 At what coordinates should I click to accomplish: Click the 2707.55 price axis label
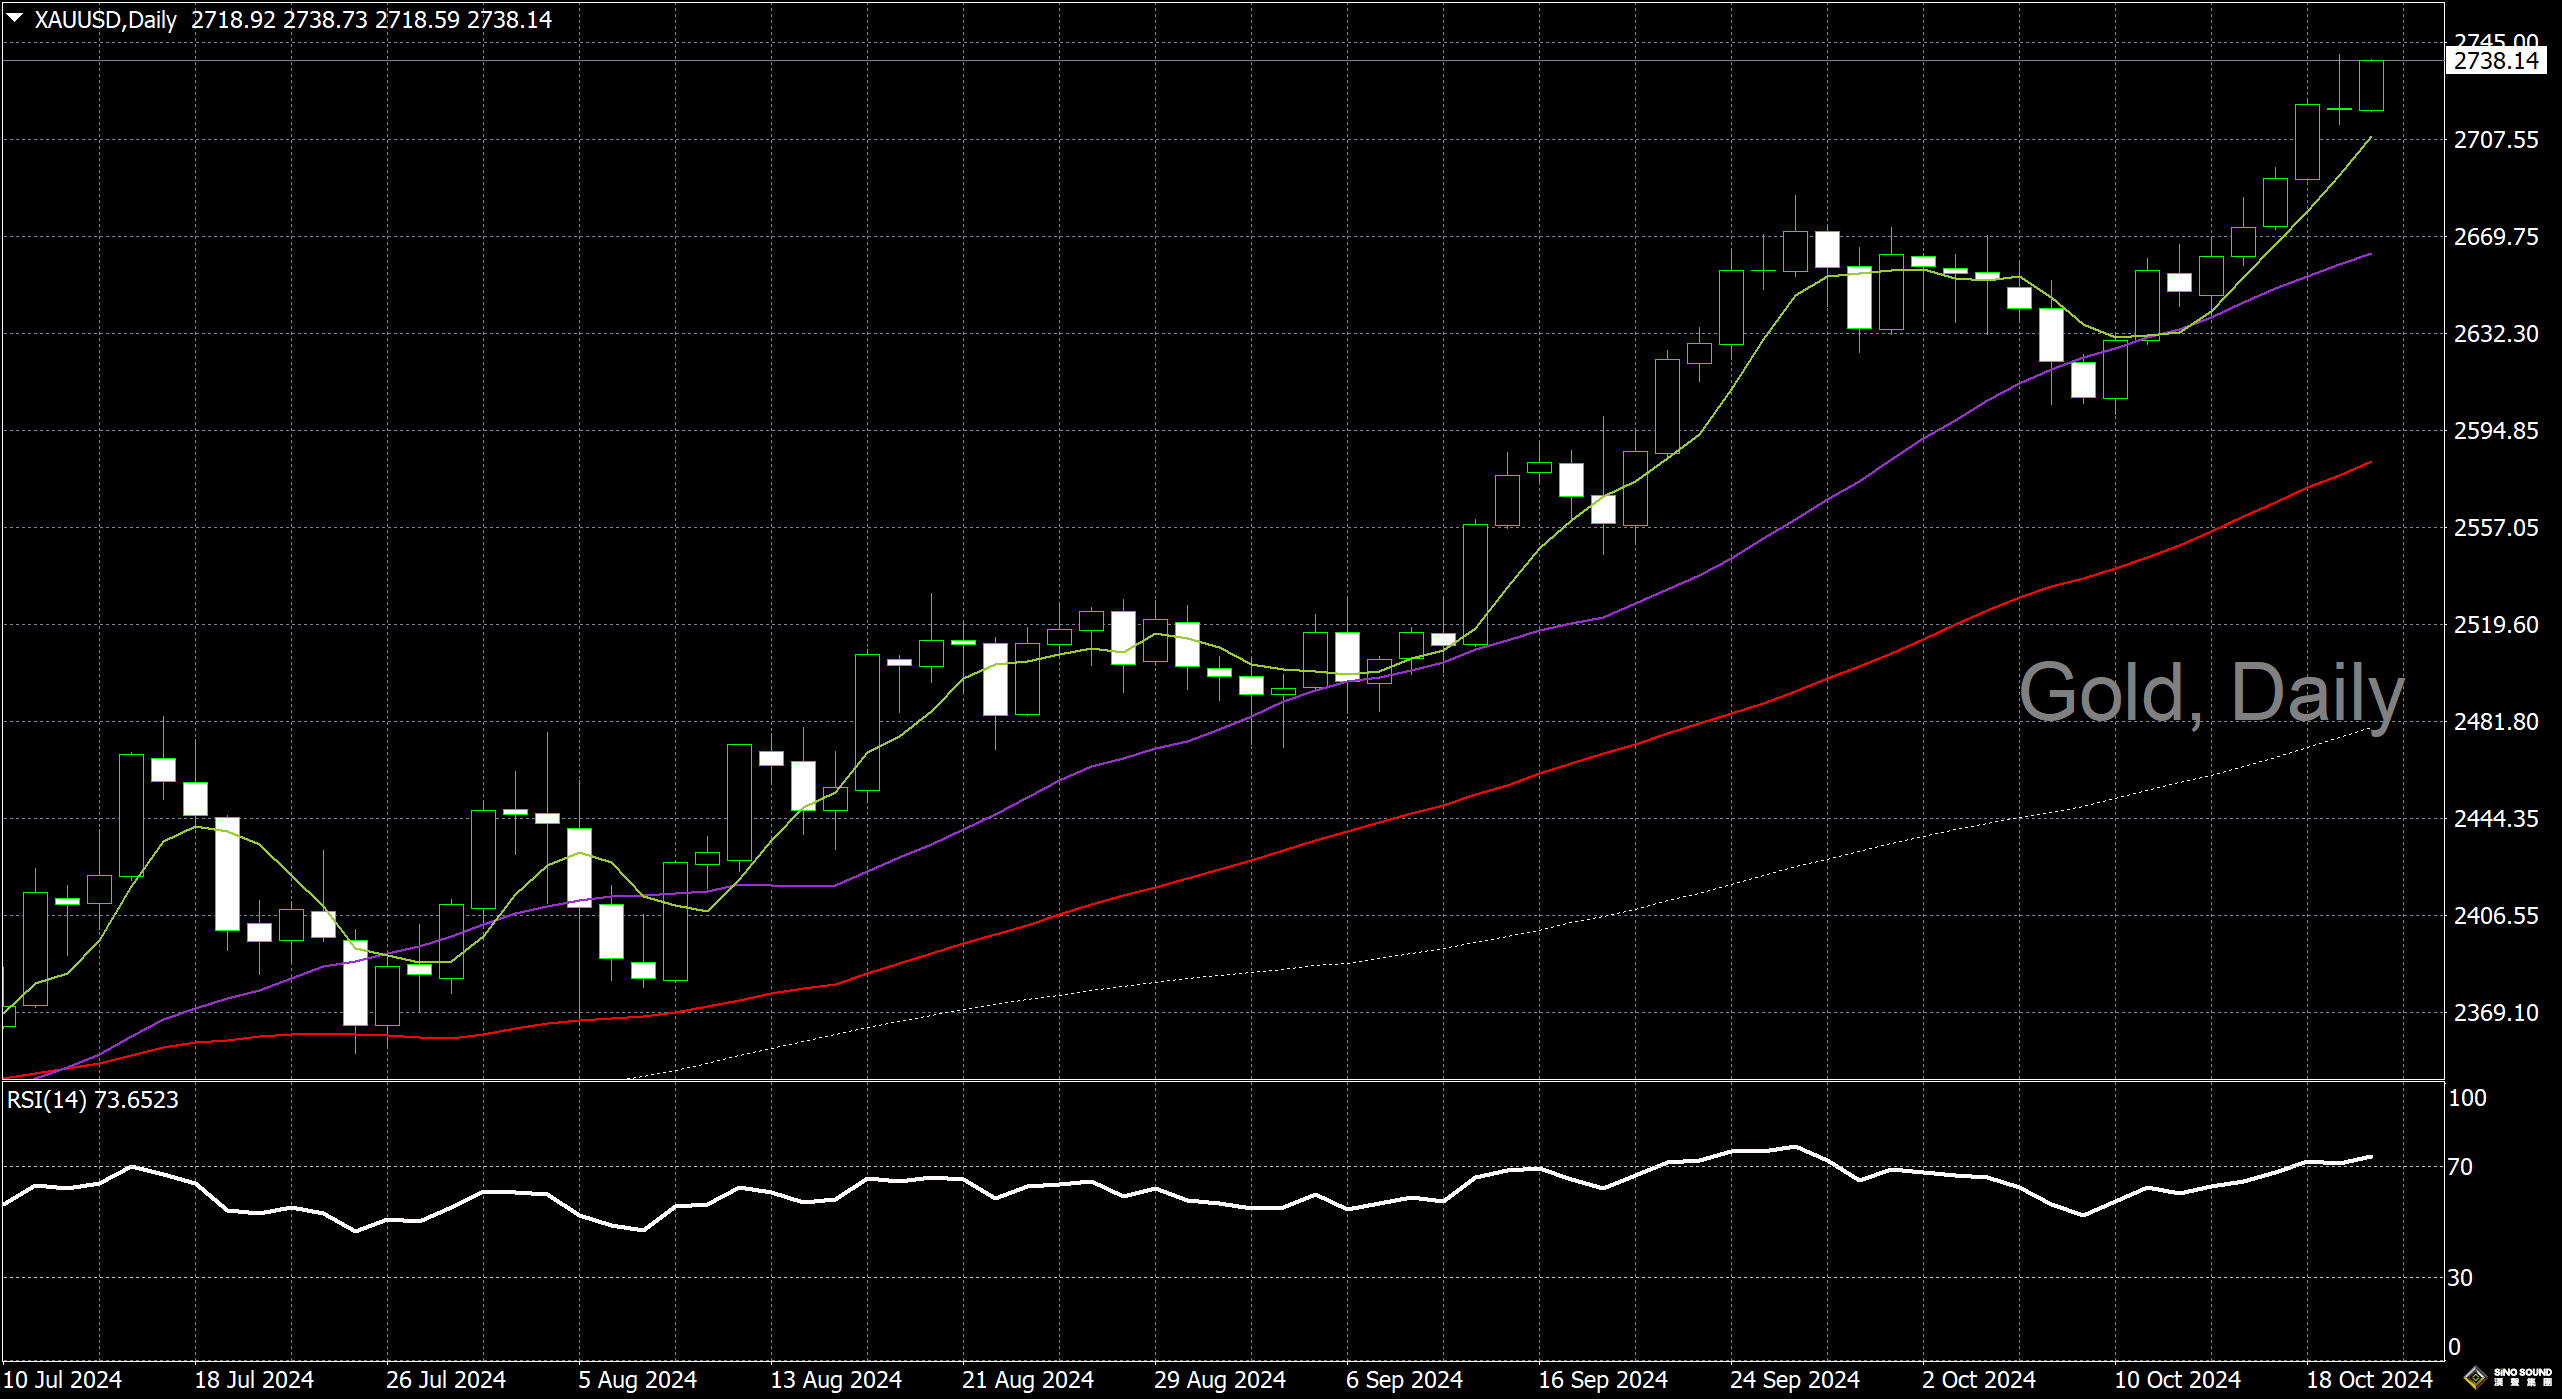tap(2495, 140)
